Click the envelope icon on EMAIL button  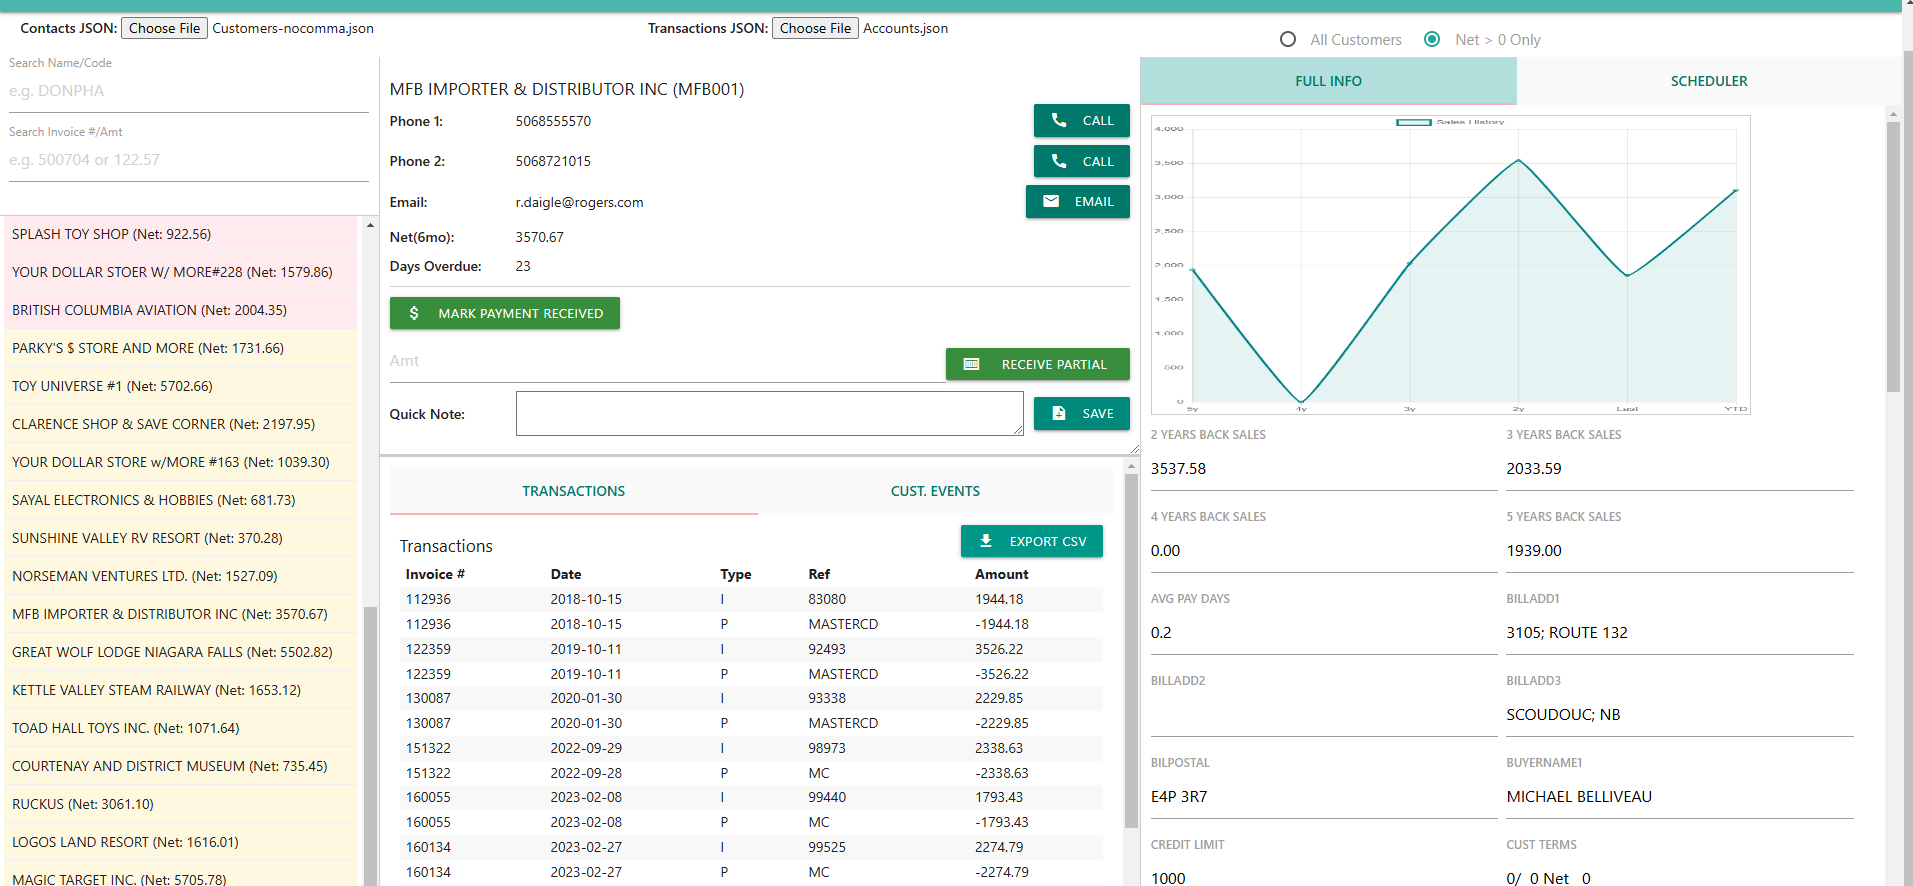pyautogui.click(x=1051, y=201)
